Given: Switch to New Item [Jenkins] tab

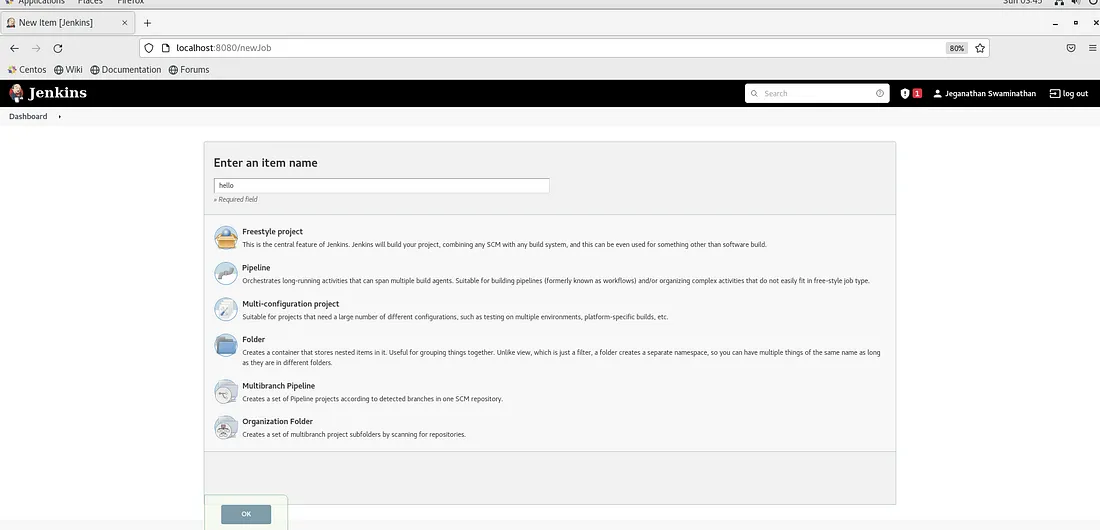Looking at the screenshot, I should click(x=67, y=22).
